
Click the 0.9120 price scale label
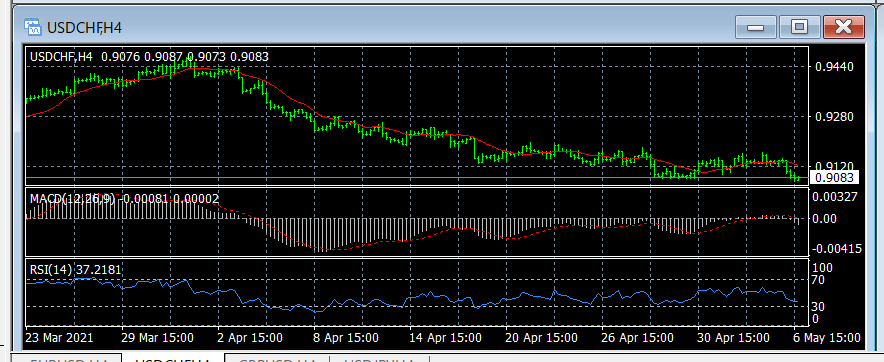pos(834,166)
